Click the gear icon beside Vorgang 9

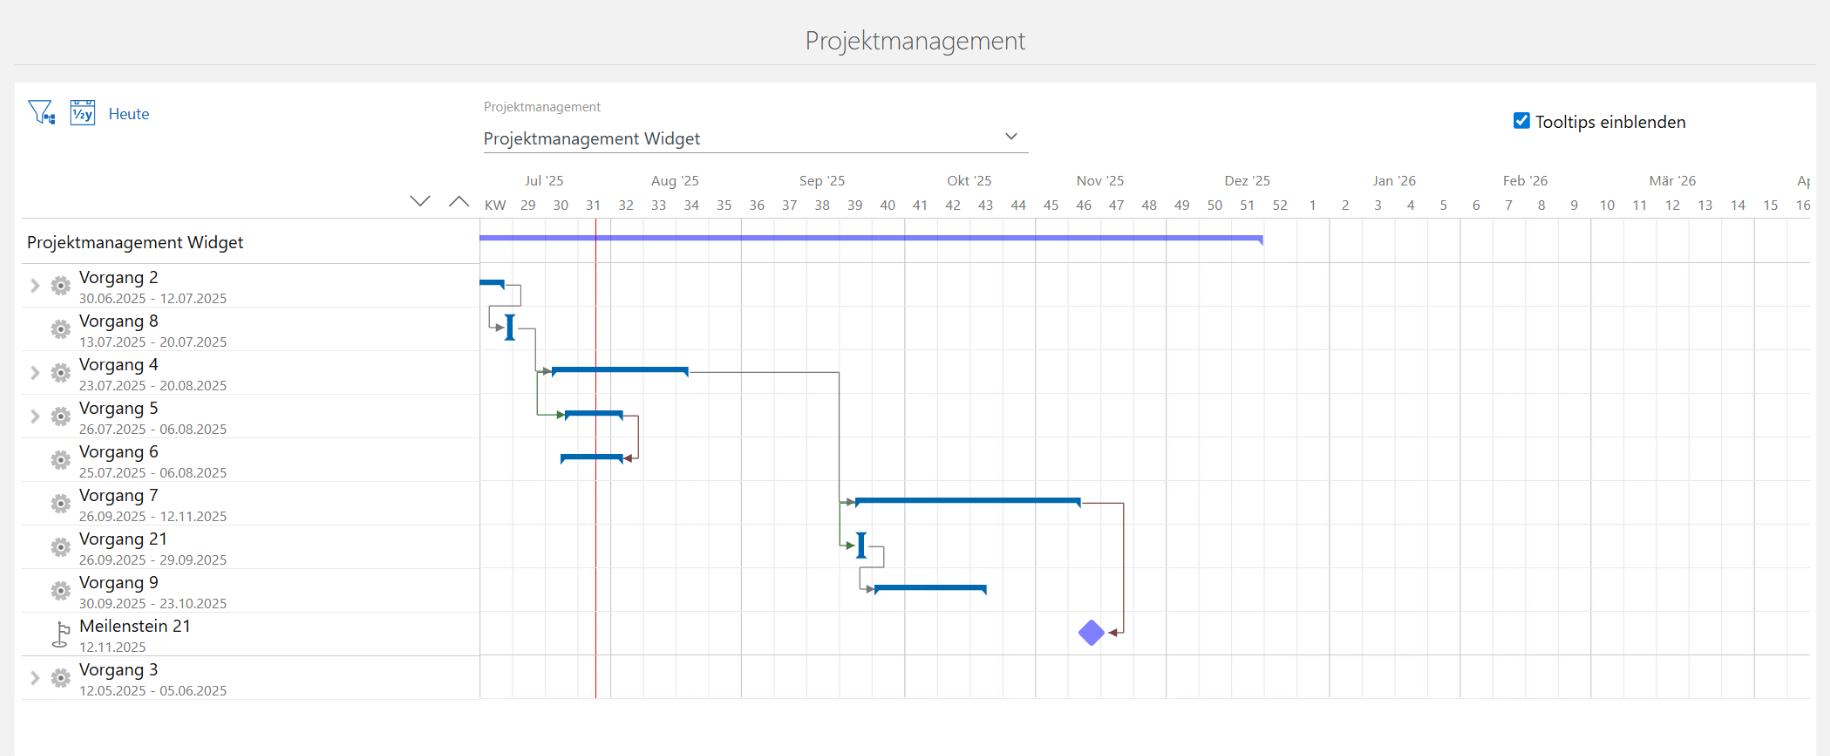pyautogui.click(x=61, y=591)
